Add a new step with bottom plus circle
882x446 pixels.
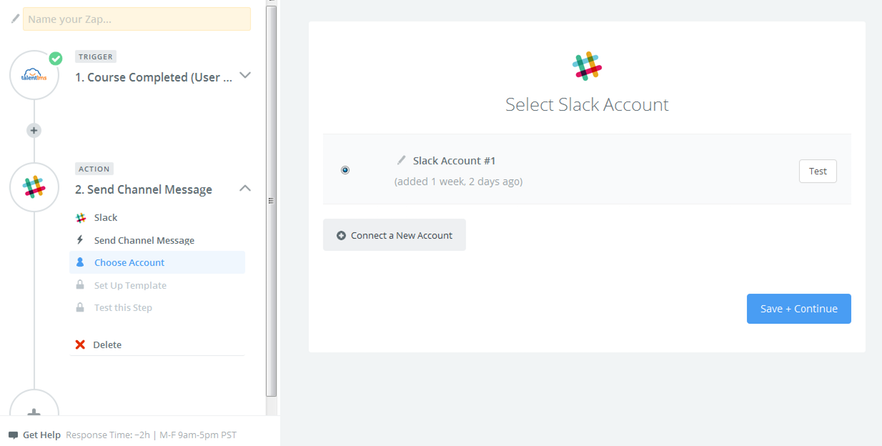34,411
